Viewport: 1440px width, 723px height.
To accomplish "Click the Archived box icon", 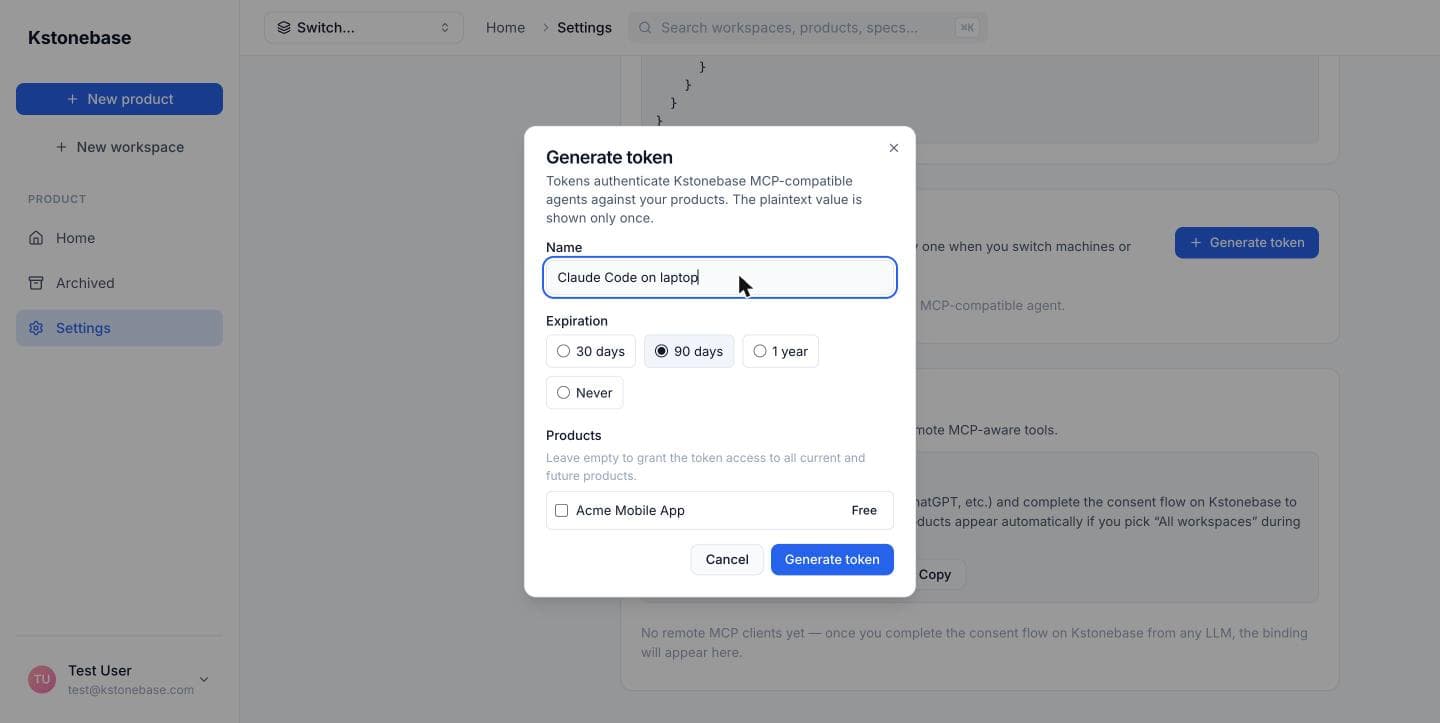I will (36, 283).
